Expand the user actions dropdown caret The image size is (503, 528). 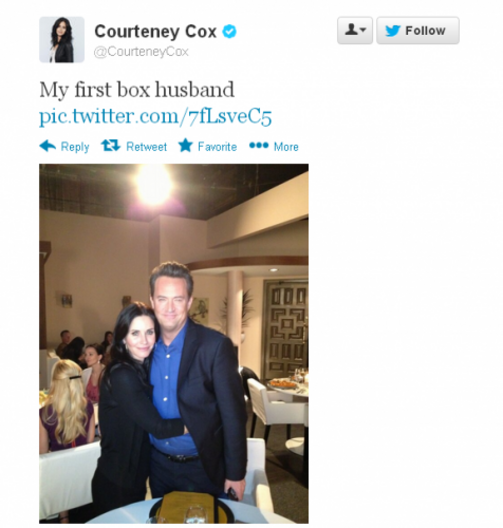[363, 30]
